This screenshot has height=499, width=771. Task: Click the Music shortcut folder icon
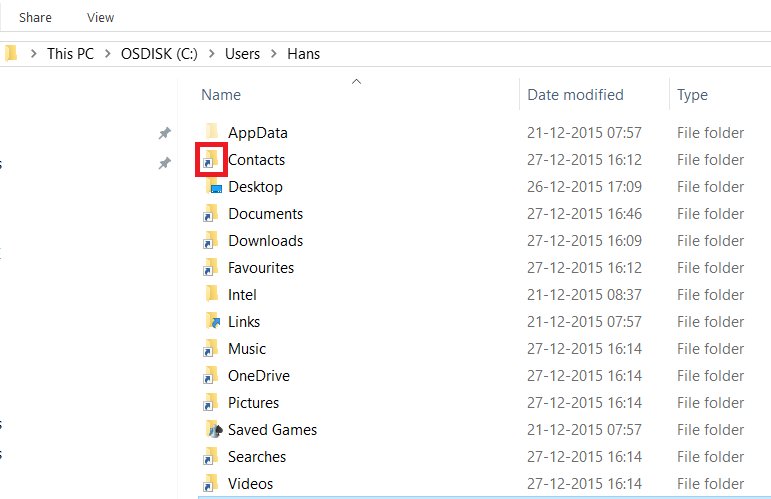210,349
